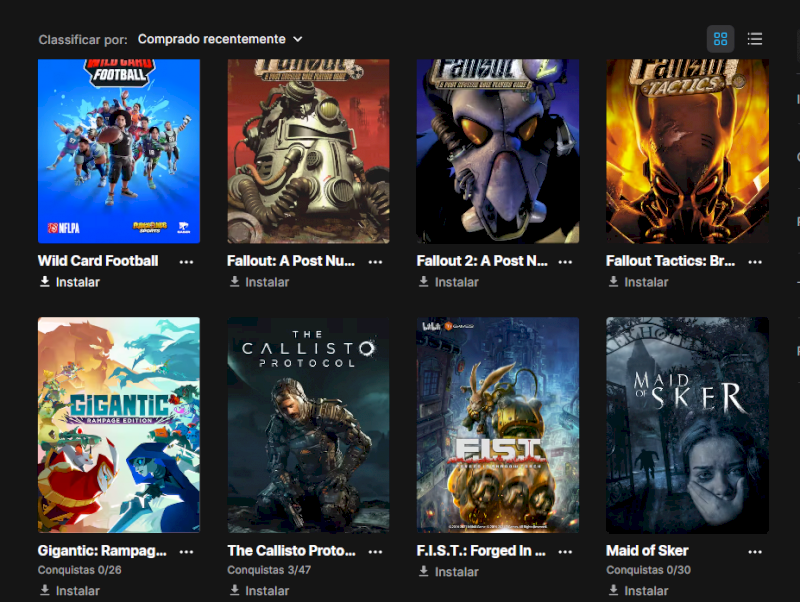Open The Callisto Protocol cover thumbnail
This screenshot has width=800, height=602.
[308, 425]
